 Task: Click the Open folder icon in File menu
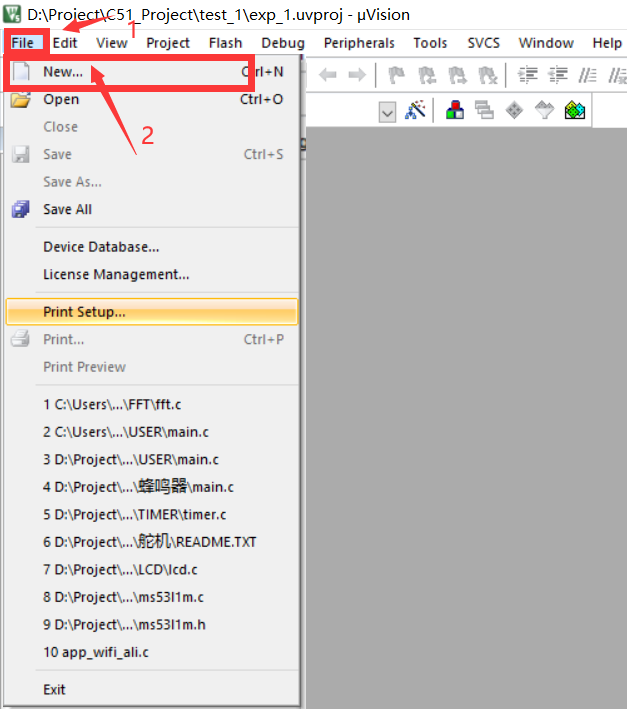pyautogui.click(x=21, y=99)
